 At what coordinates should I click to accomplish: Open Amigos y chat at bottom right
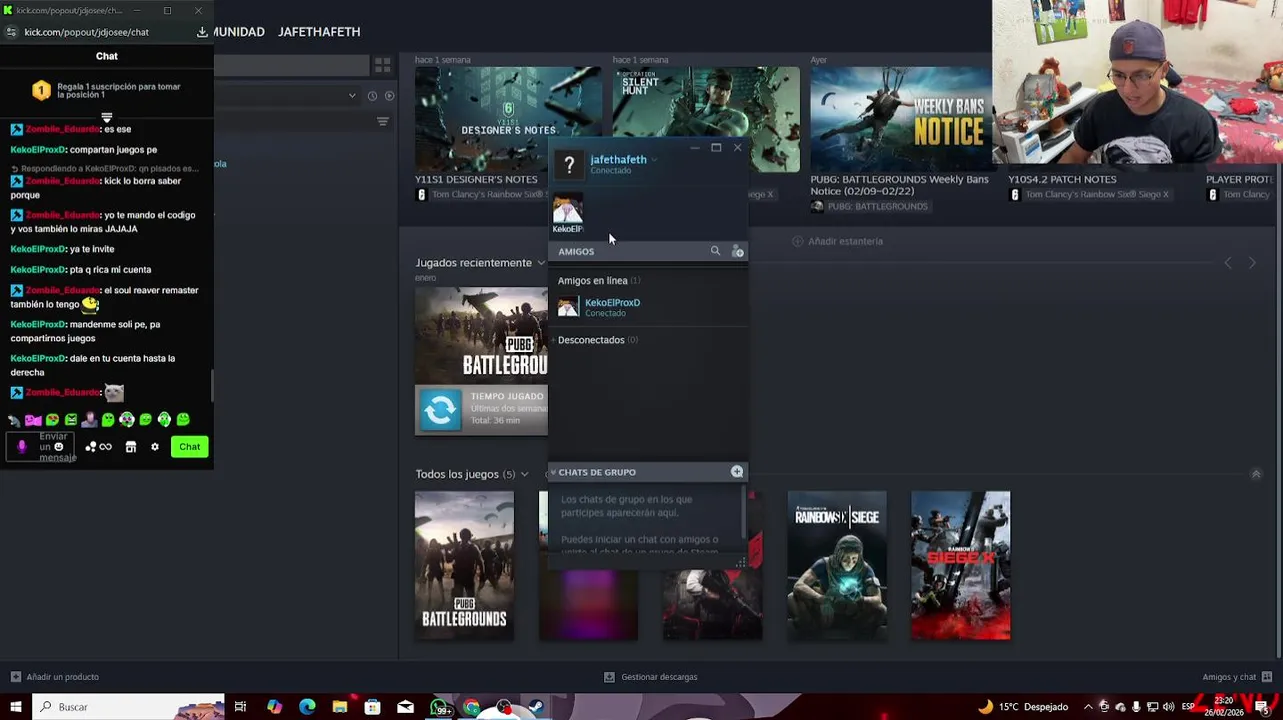(x=1238, y=677)
